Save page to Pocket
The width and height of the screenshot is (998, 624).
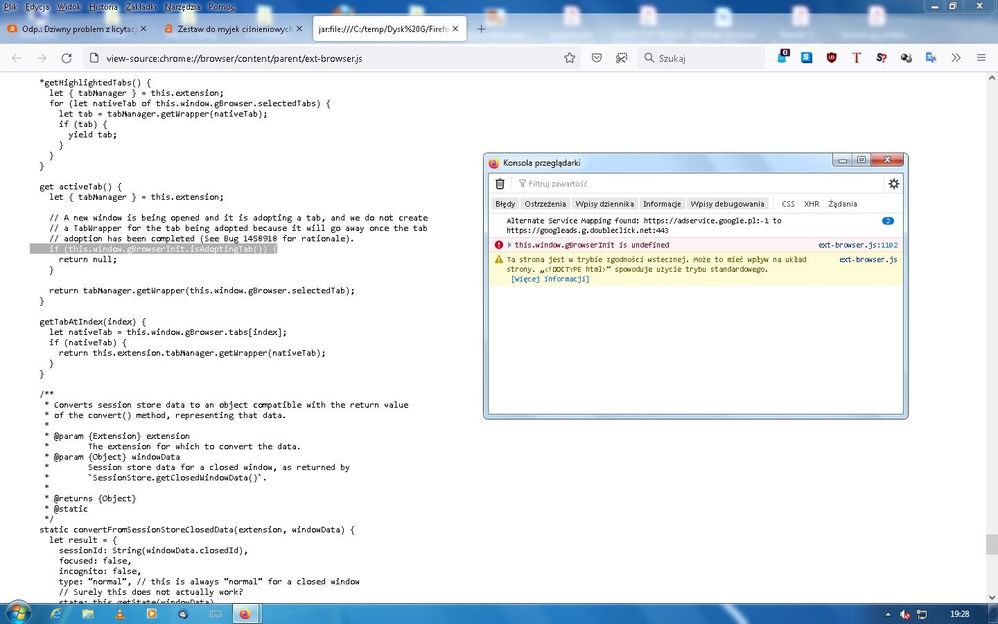pos(596,58)
